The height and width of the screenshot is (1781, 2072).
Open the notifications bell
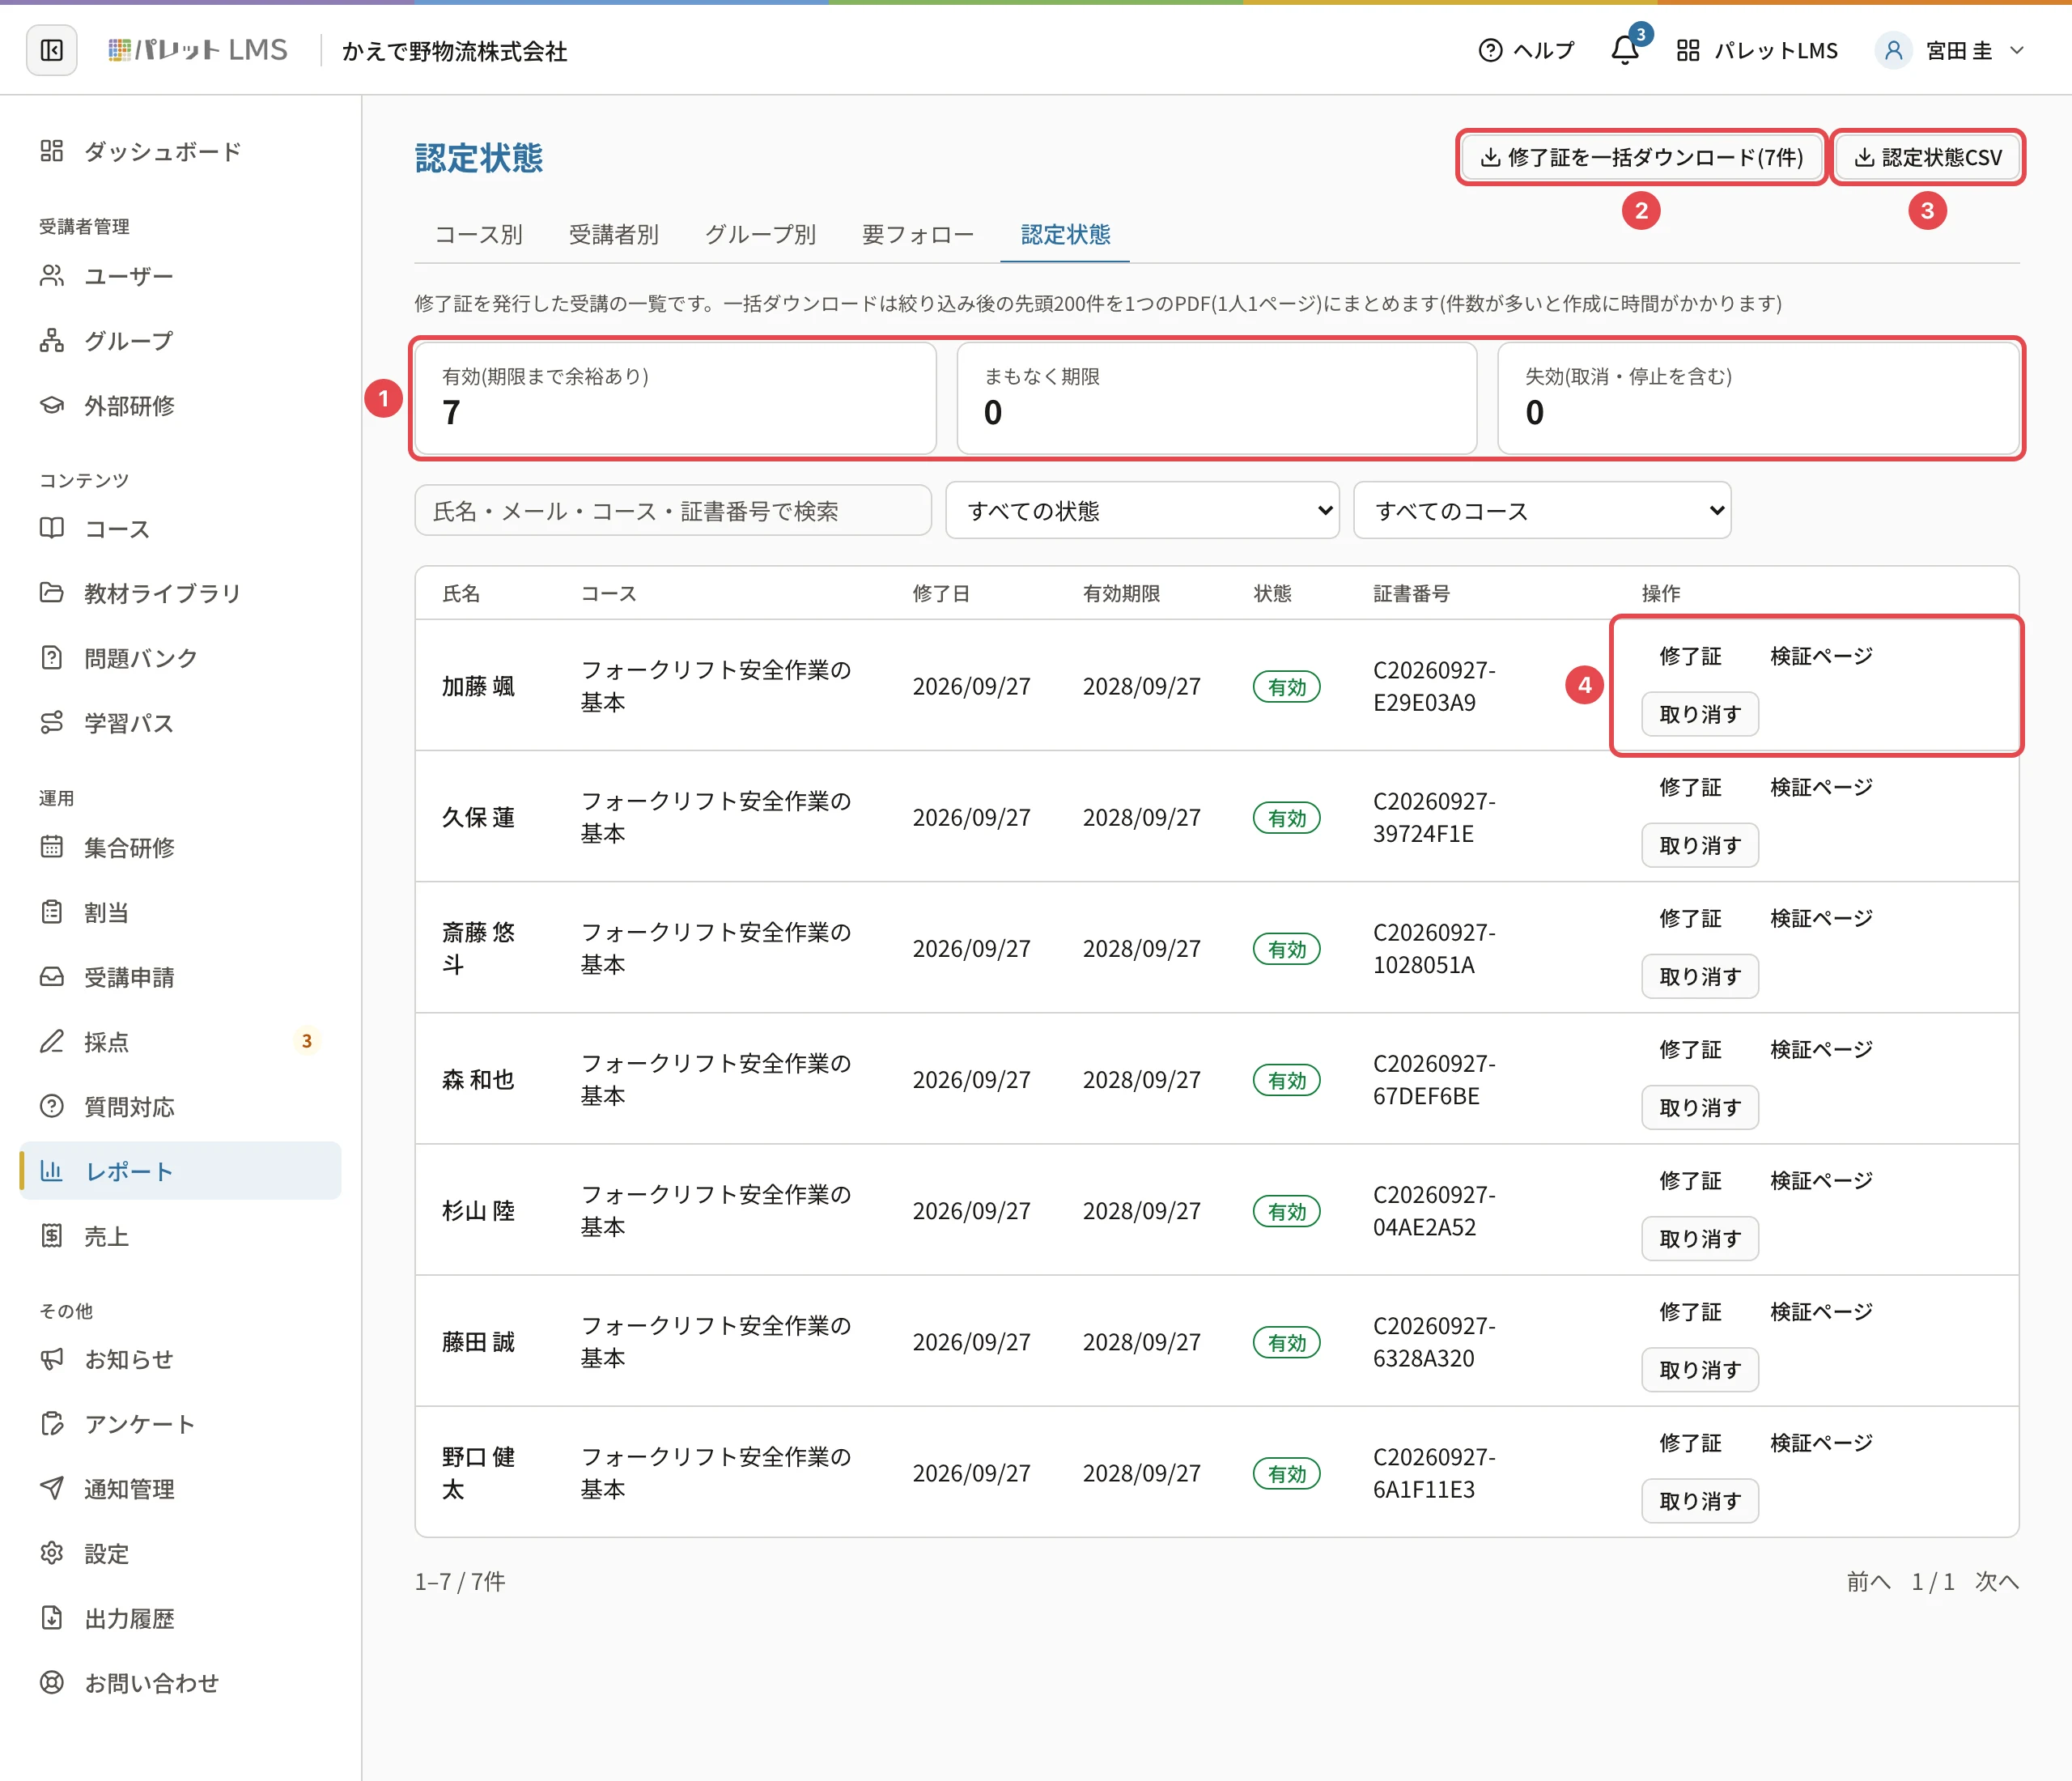[1625, 50]
